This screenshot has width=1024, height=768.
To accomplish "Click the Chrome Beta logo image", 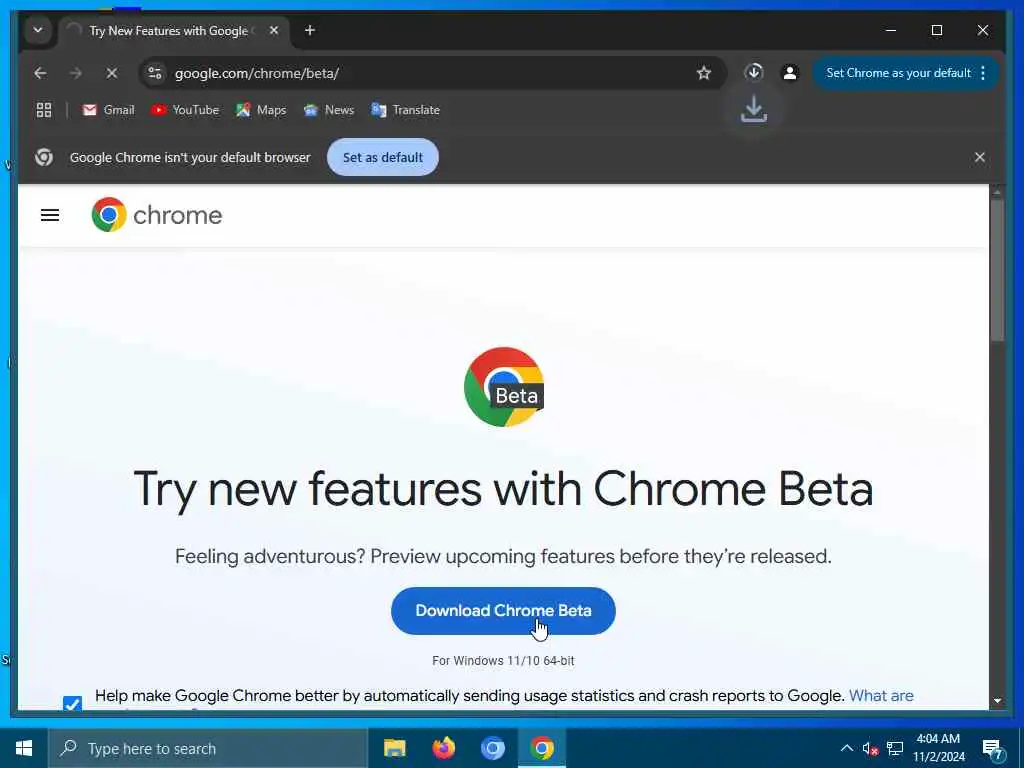I will tap(504, 387).
